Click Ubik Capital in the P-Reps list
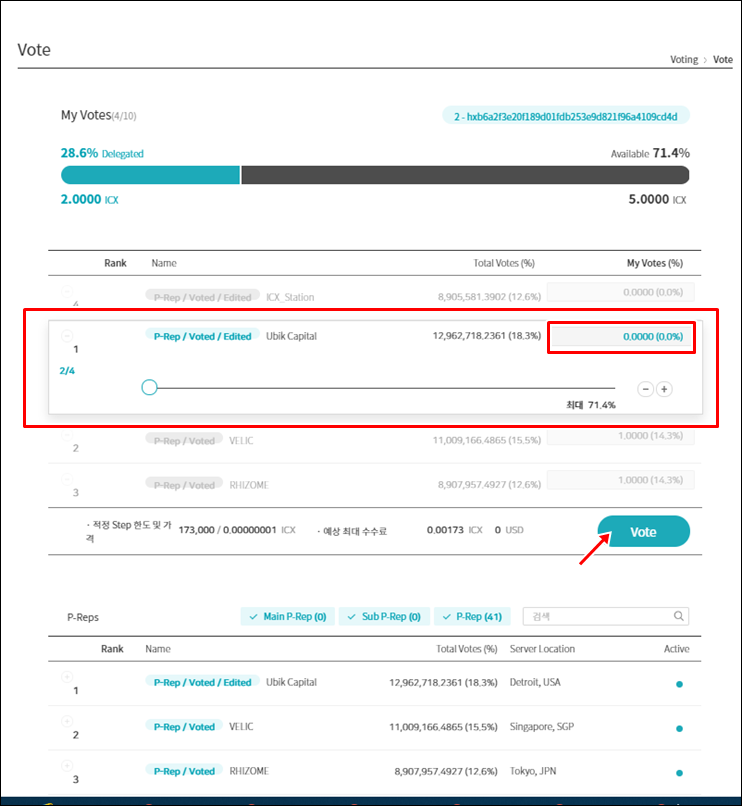742x806 pixels. tap(291, 682)
